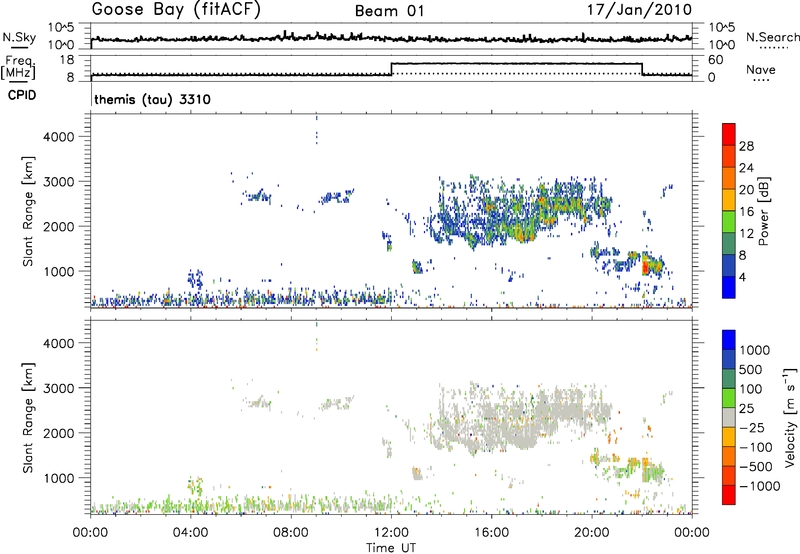Image resolution: width=800 pixels, height=554 pixels.
Task: Click the '-1000' velocity colorbar label
Action: 760,486
